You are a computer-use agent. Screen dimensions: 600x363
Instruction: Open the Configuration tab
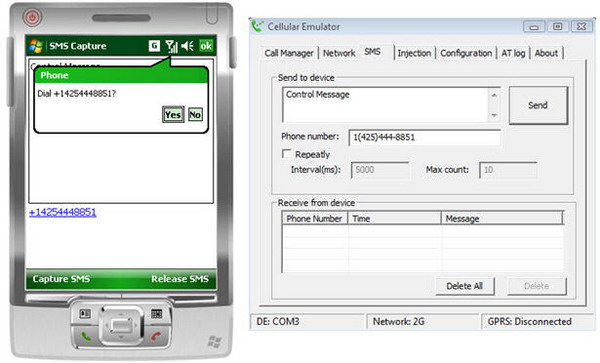pyautogui.click(x=466, y=53)
